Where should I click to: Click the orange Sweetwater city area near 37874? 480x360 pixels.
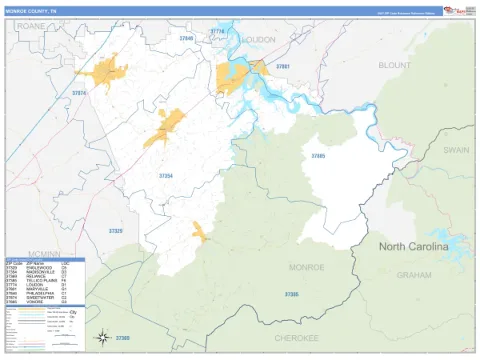tap(106, 72)
